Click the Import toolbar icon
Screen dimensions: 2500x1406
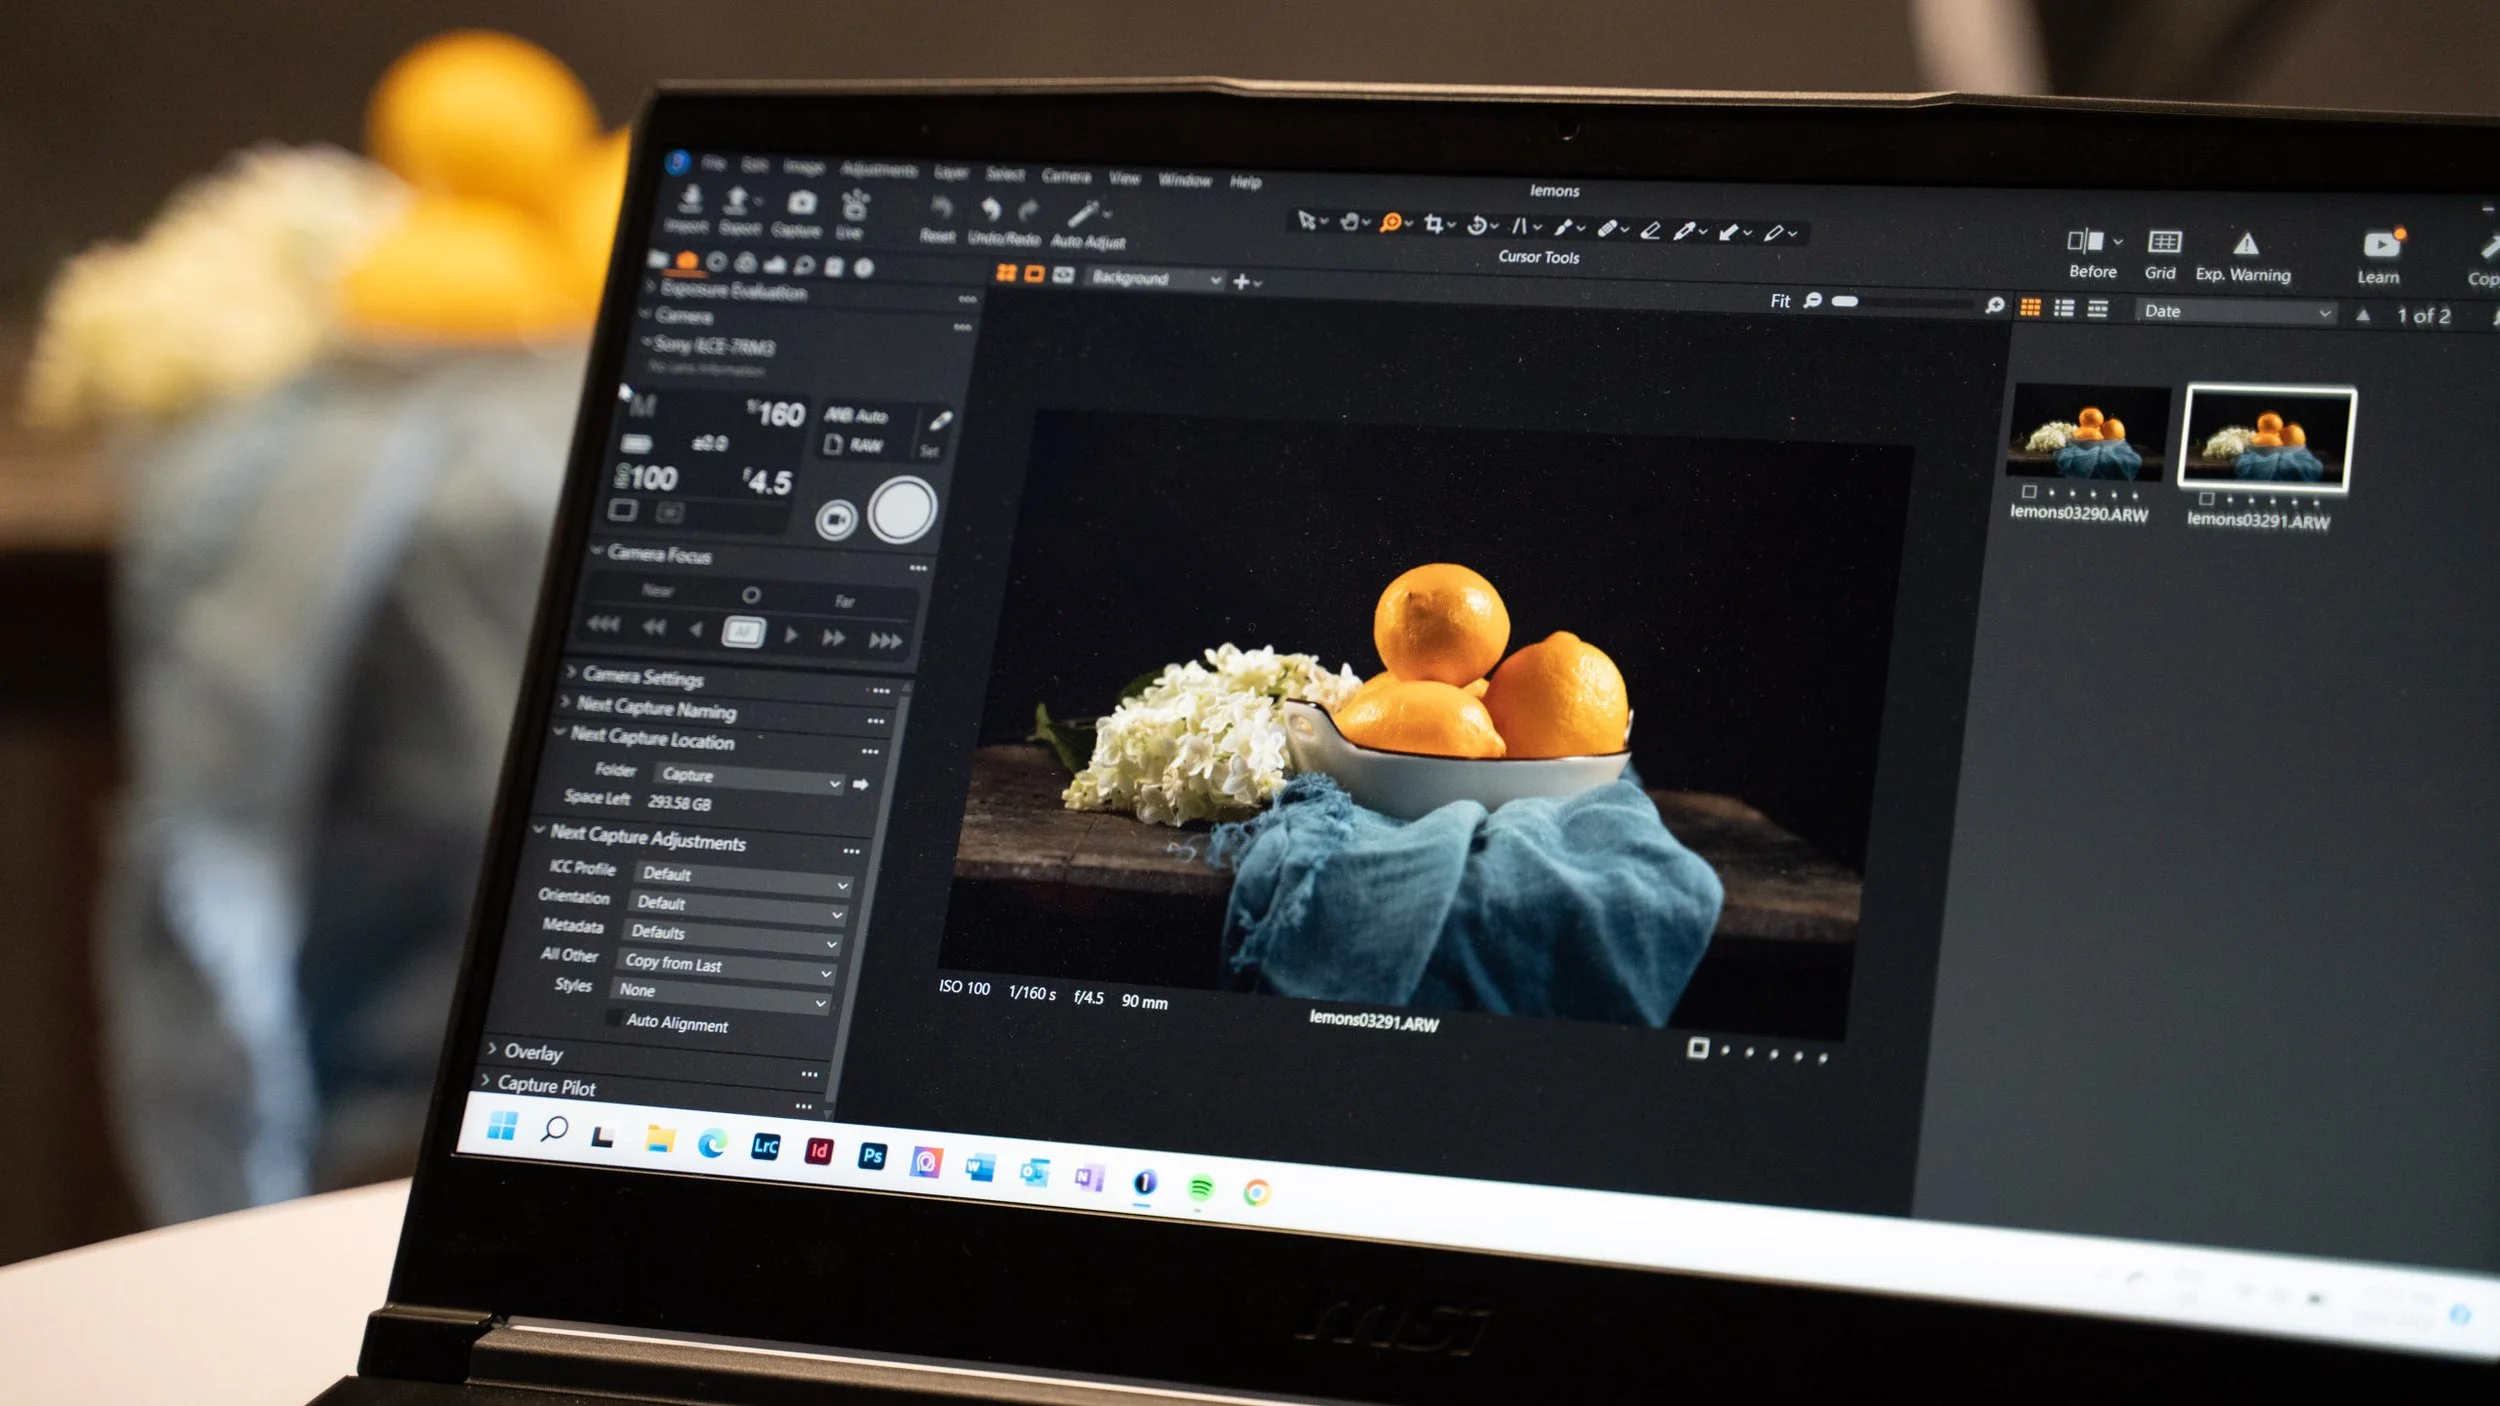690,200
